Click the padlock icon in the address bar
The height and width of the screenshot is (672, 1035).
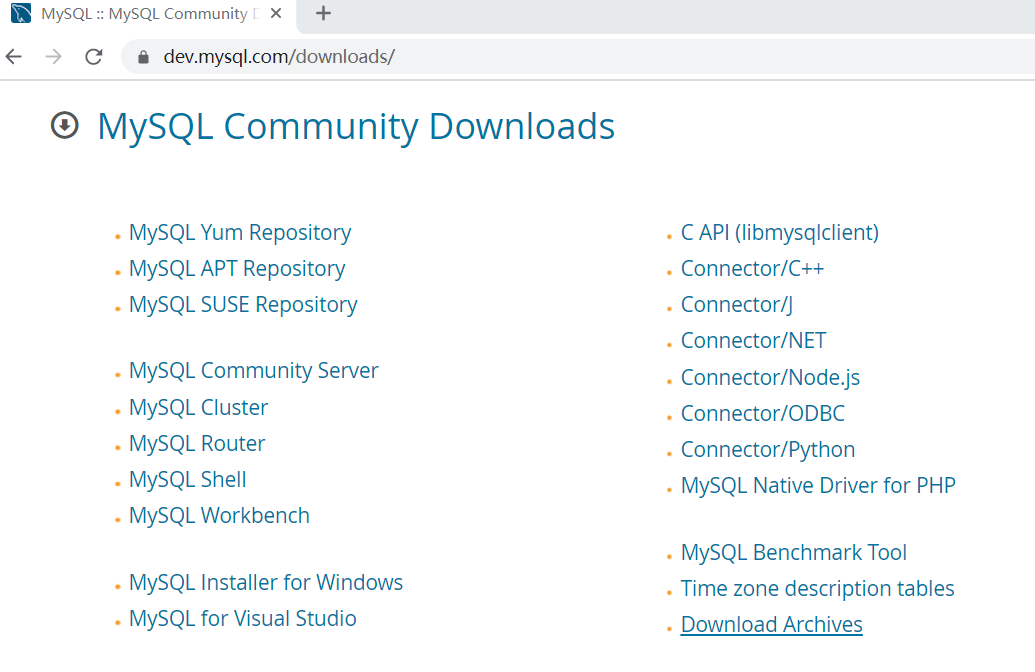[x=142, y=57]
